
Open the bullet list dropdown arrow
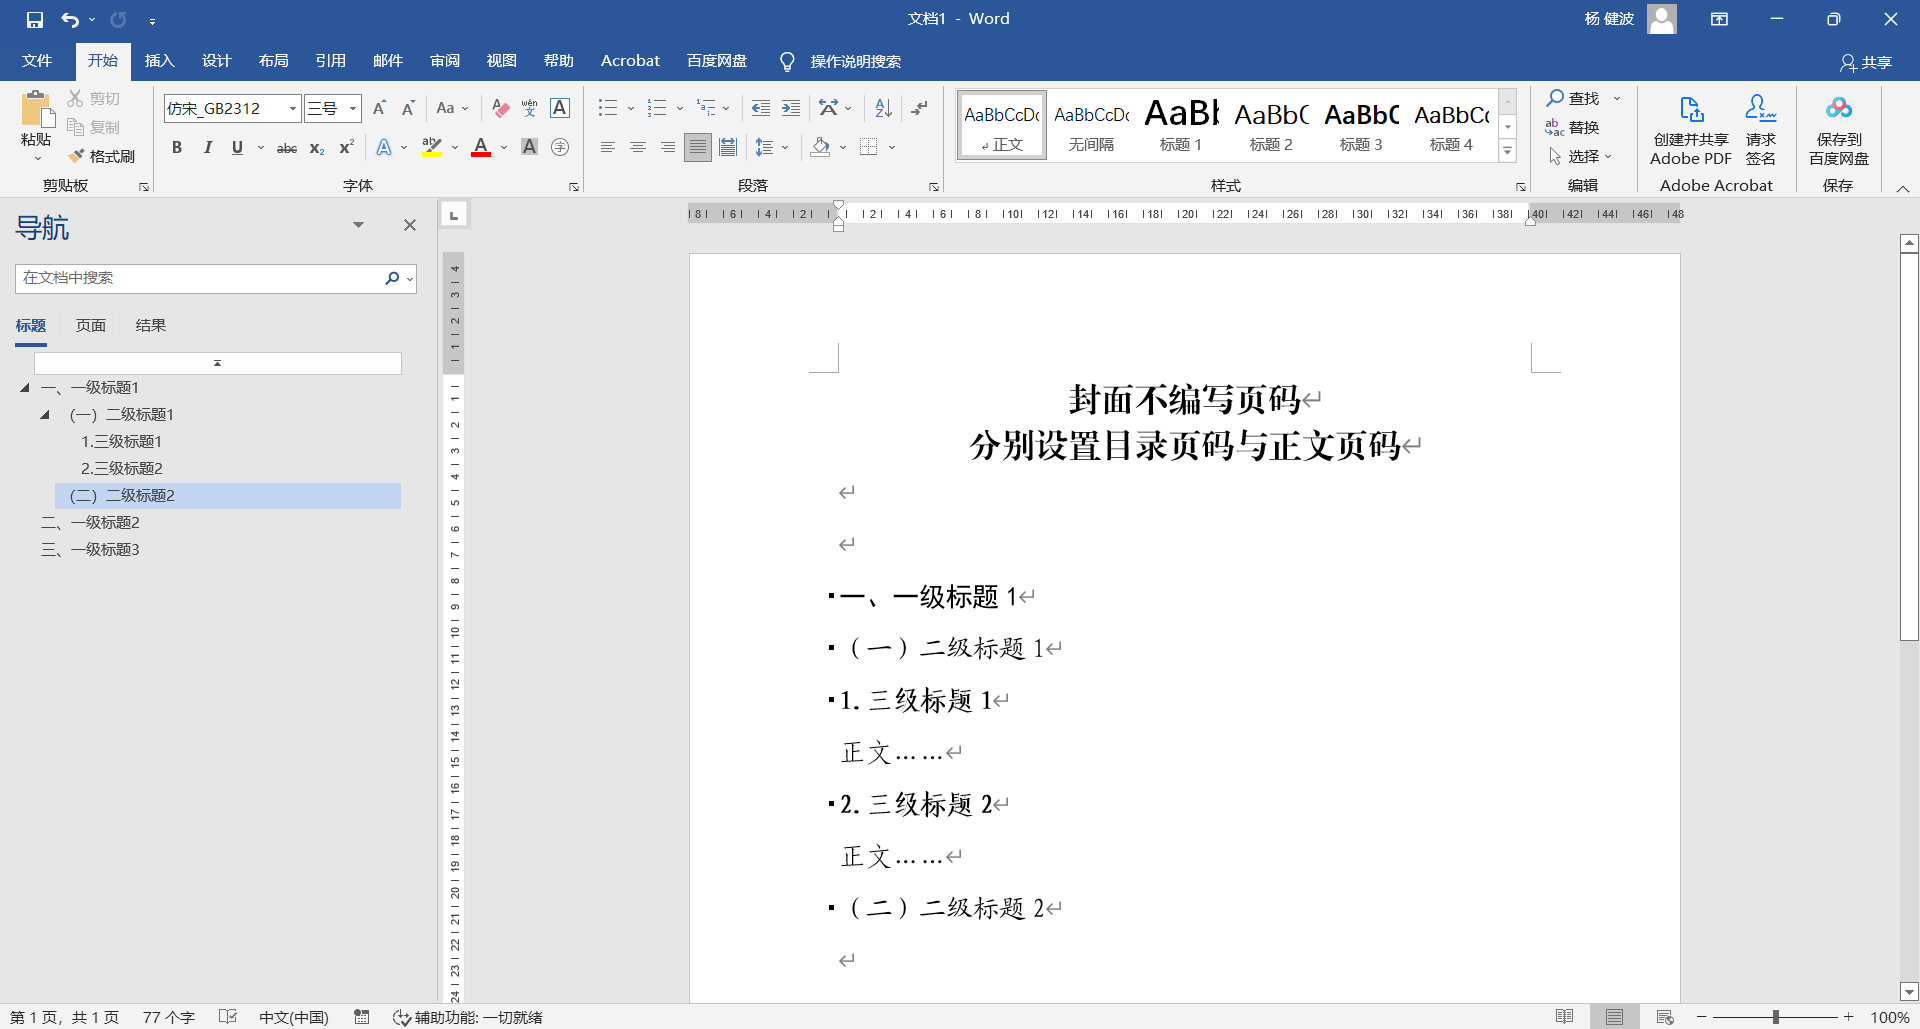pyautogui.click(x=631, y=108)
